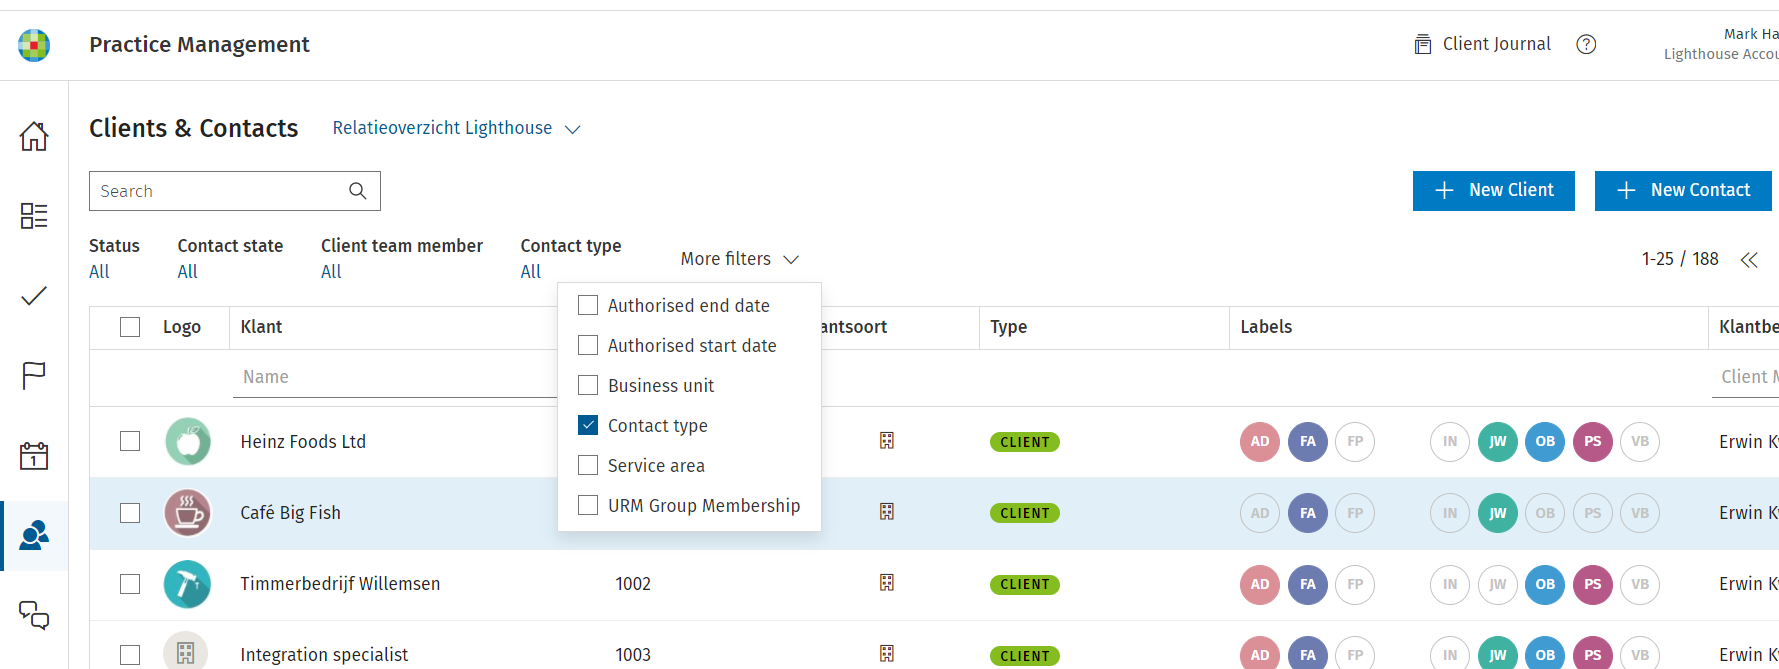Image resolution: width=1779 pixels, height=669 pixels.
Task: Open the Relatieoverzicht Lighthouse view dropdown
Action: [x=456, y=128]
